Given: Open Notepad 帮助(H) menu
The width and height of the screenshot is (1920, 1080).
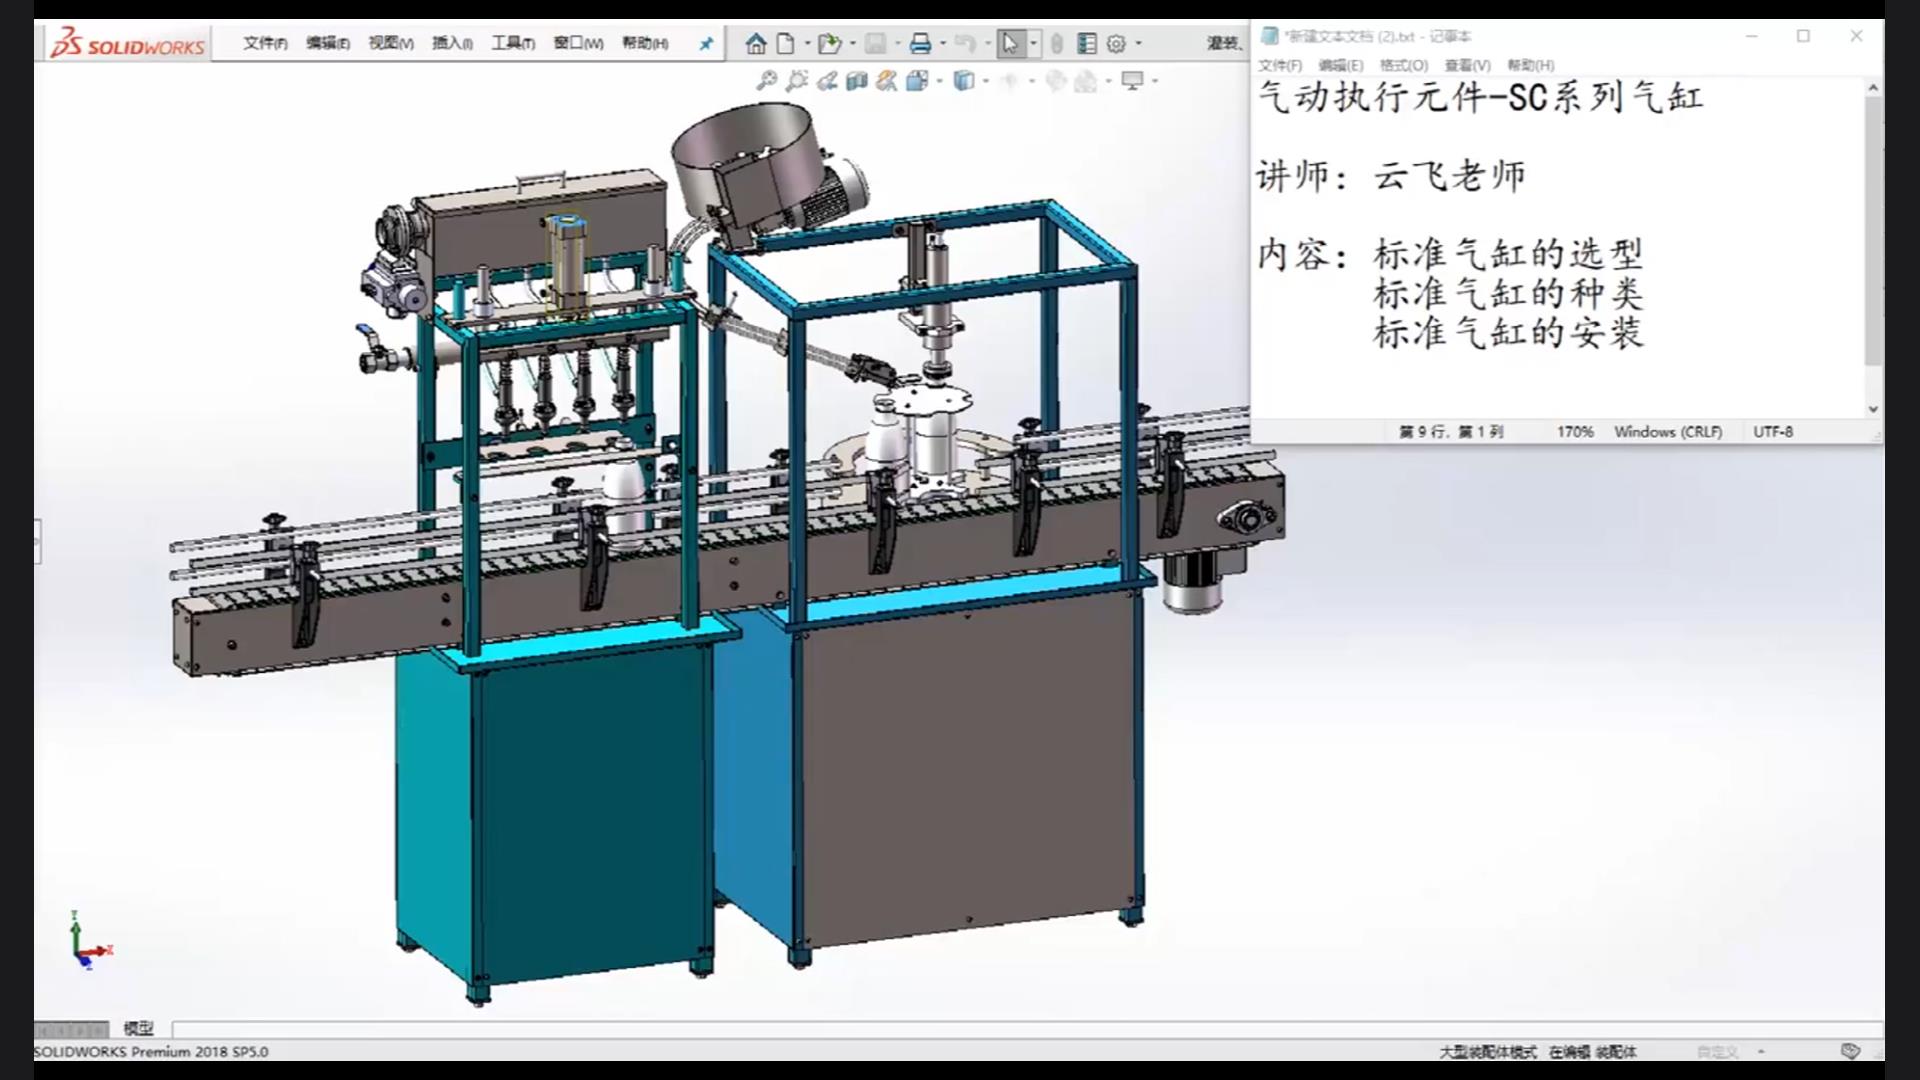Looking at the screenshot, I should (x=1531, y=65).
